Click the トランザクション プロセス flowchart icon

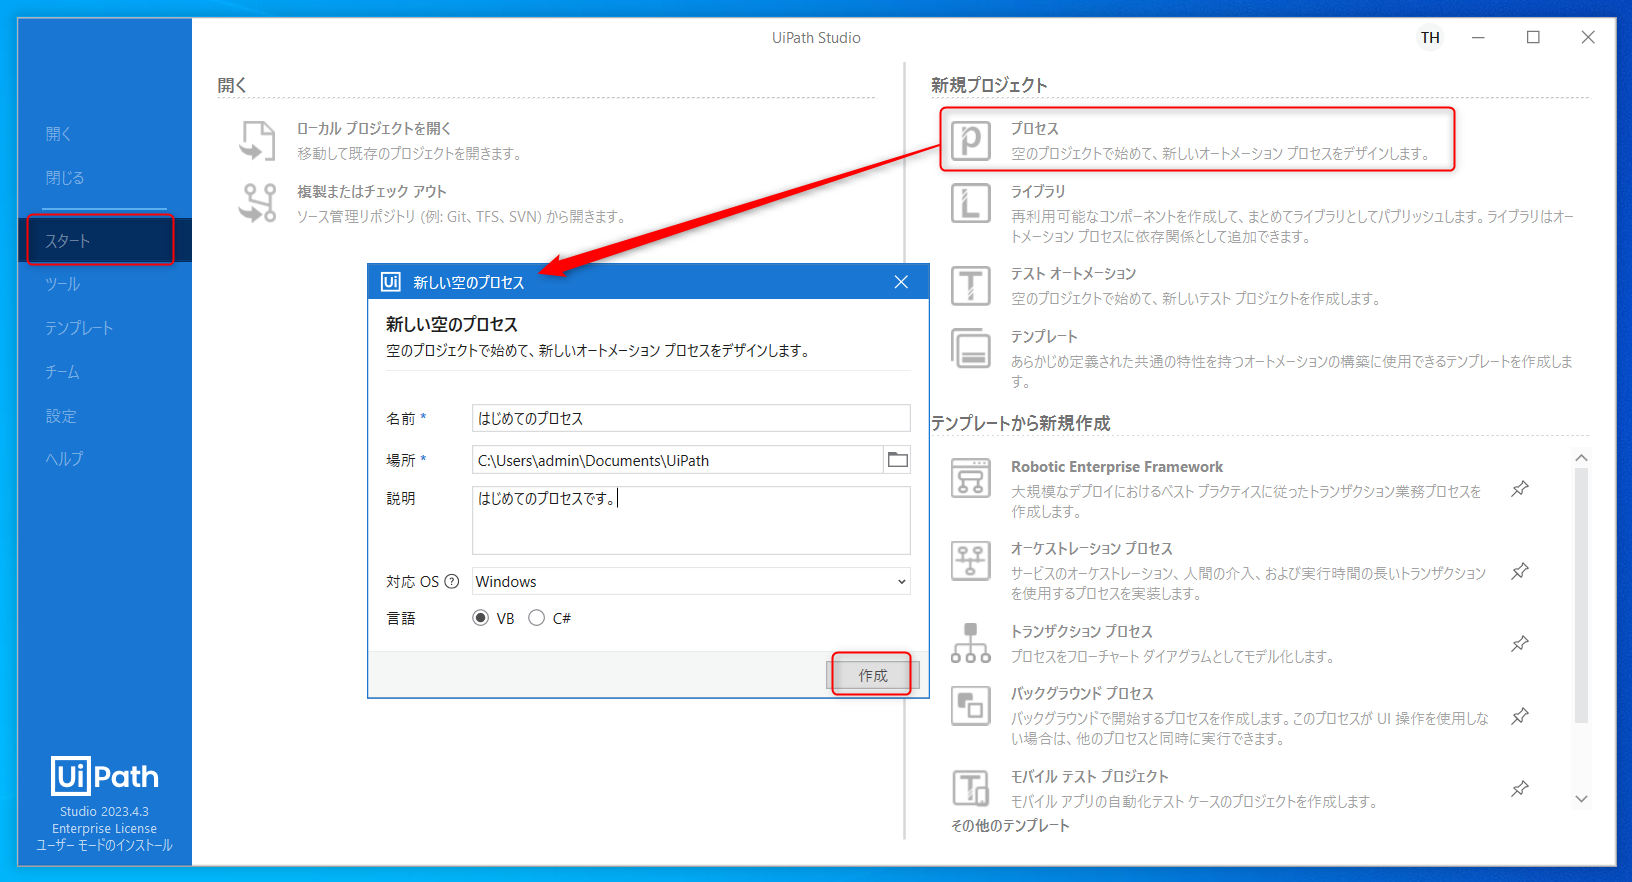coord(970,643)
